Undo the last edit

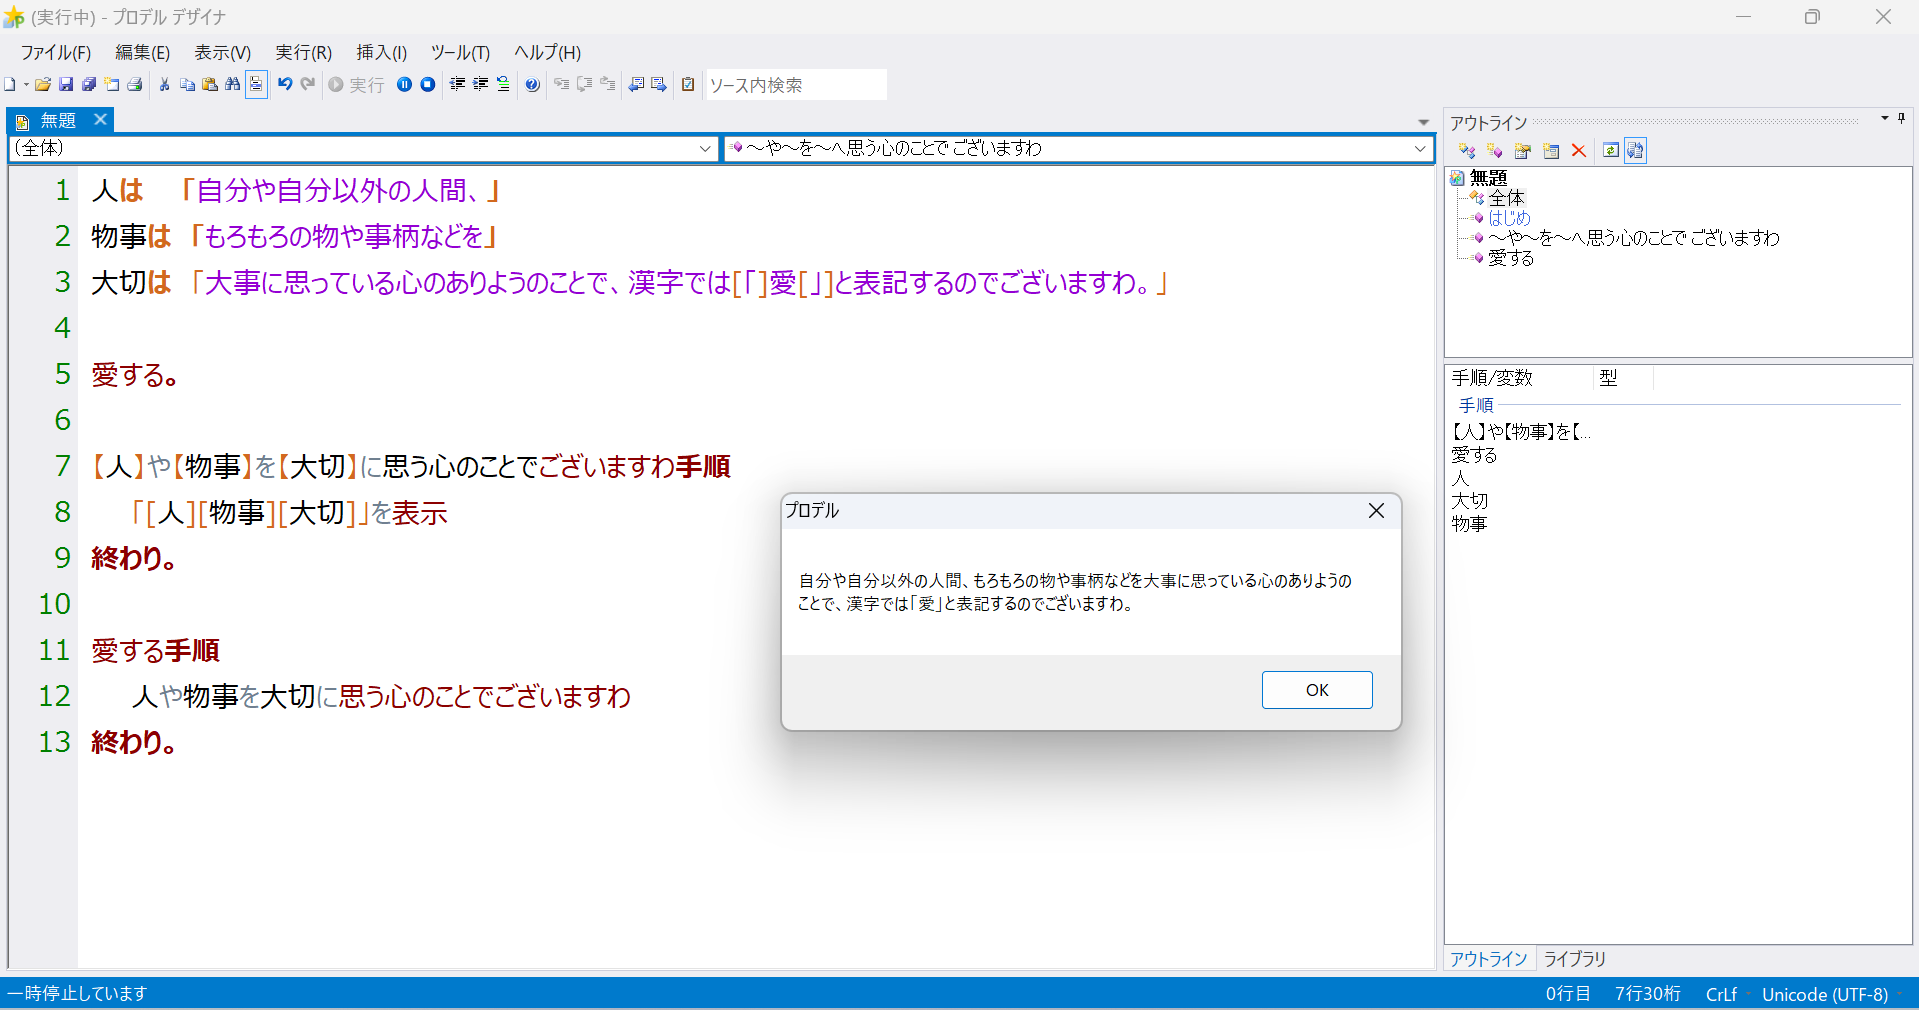285,85
